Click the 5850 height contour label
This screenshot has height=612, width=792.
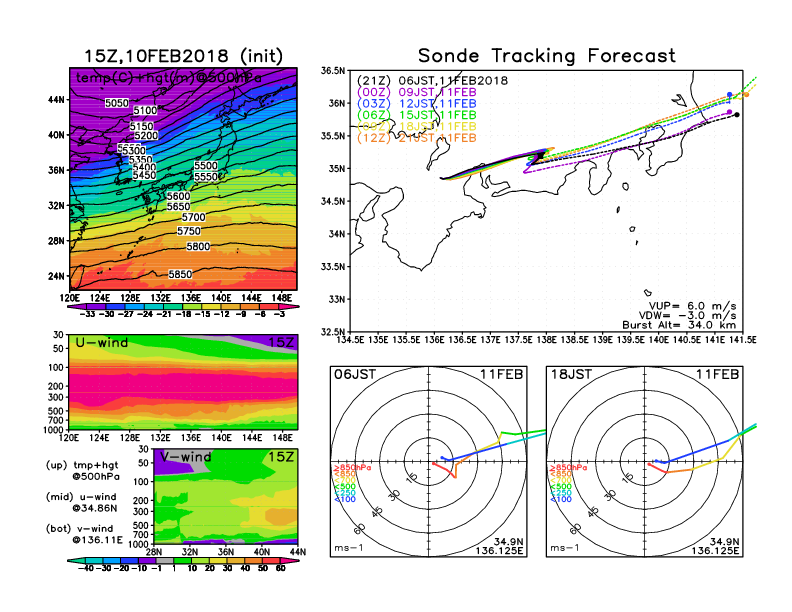[180, 274]
